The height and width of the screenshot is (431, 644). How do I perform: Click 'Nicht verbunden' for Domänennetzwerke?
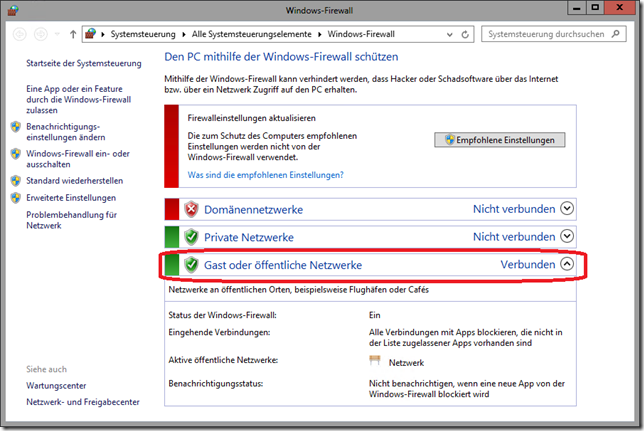(x=514, y=209)
